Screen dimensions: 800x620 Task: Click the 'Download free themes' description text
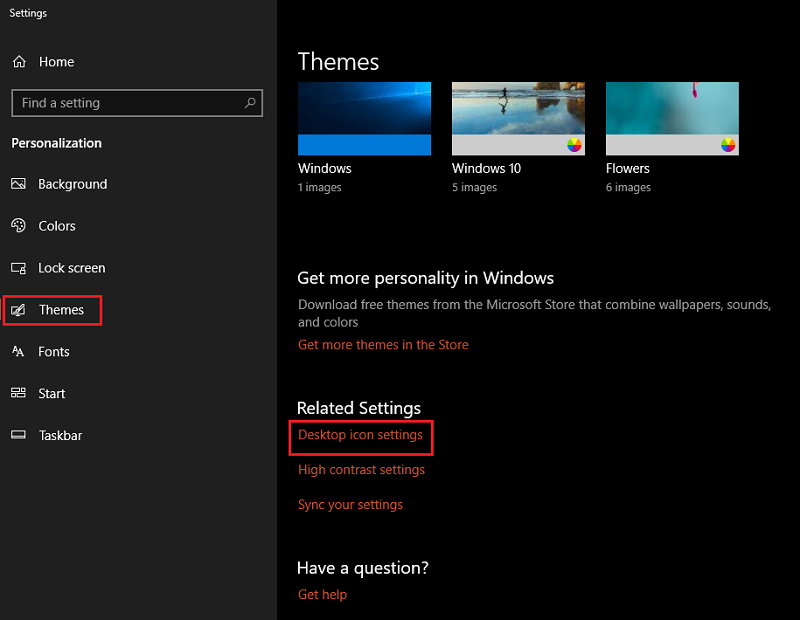click(534, 313)
